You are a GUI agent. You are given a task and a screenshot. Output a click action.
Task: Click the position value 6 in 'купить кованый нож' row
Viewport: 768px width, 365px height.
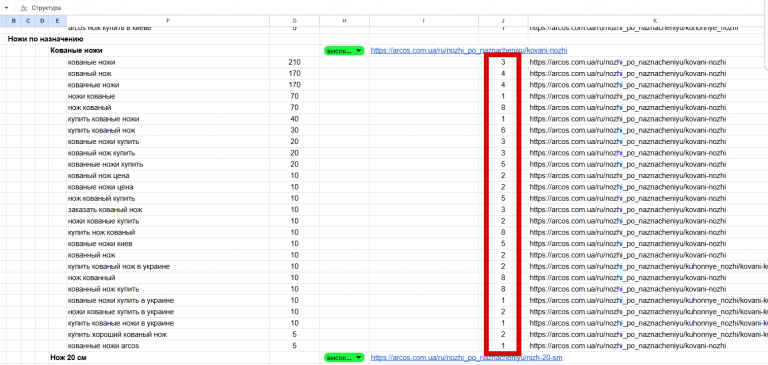coord(503,130)
